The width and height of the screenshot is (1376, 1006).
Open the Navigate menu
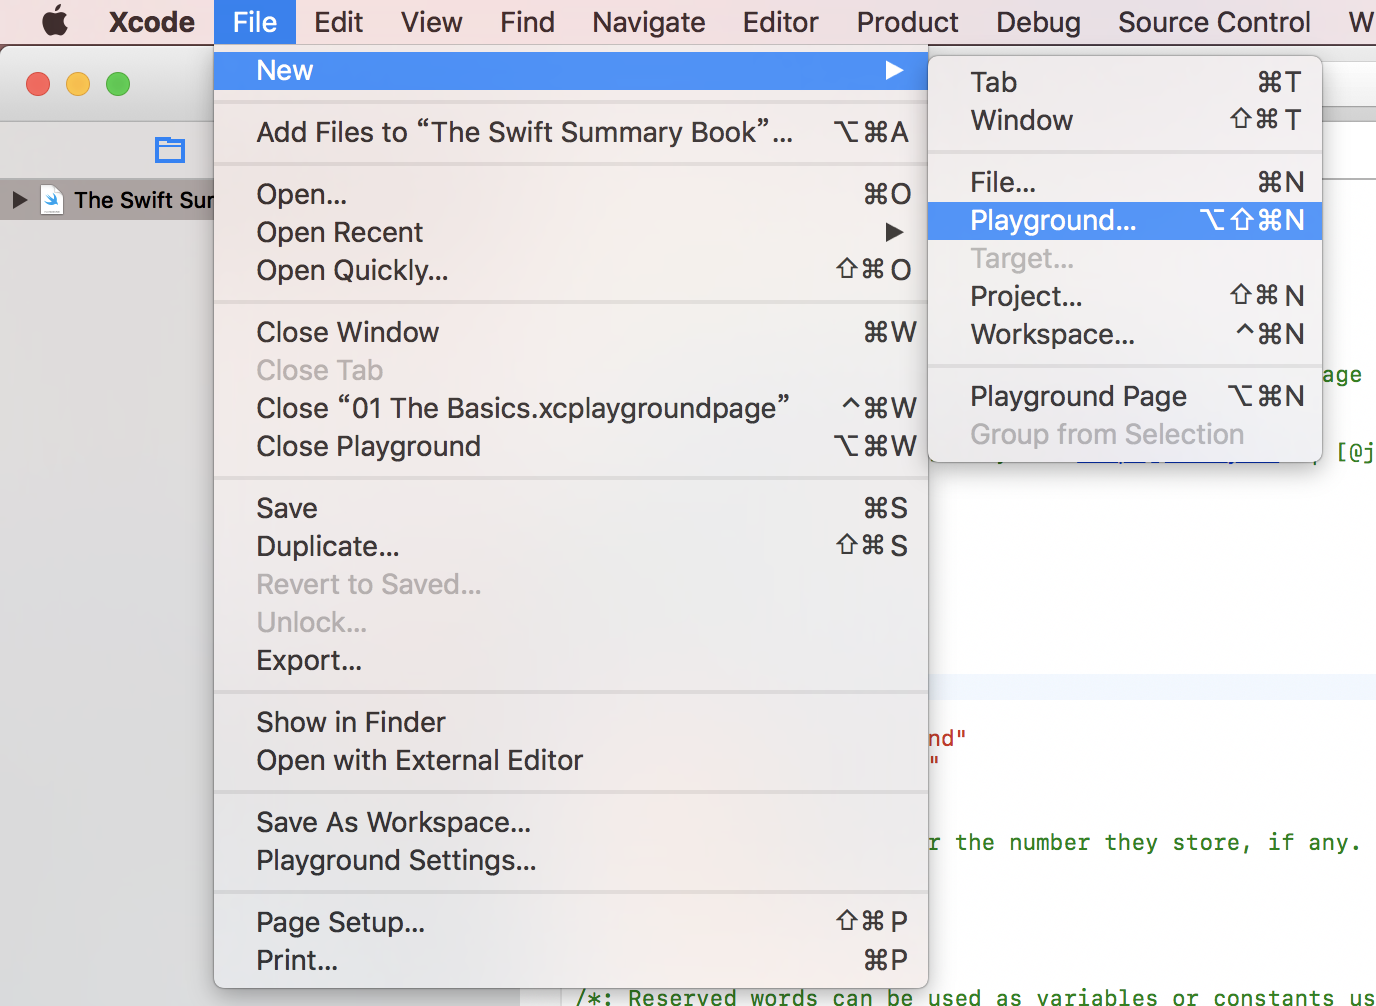[648, 22]
